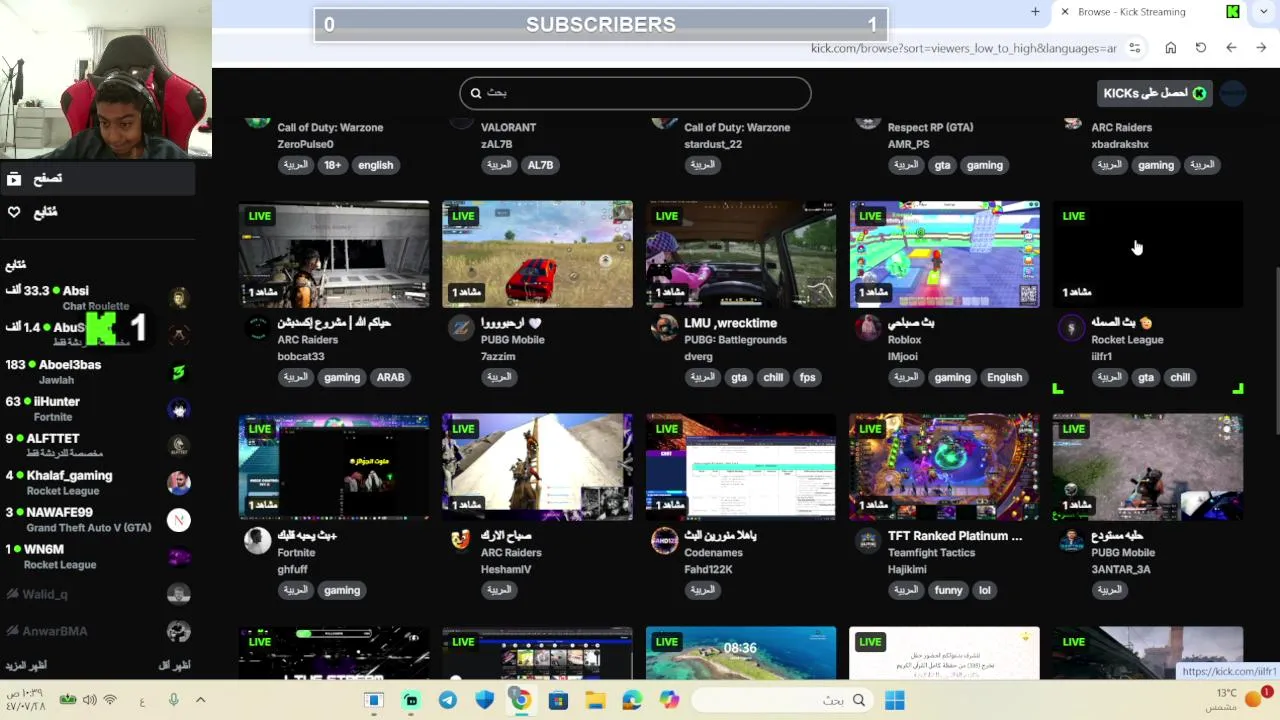Open a new browser tab with plus

[1035, 12]
